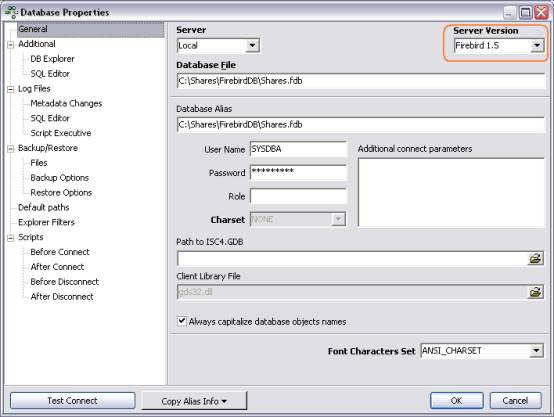
Task: Open the Restore Options page
Action: pos(61,192)
